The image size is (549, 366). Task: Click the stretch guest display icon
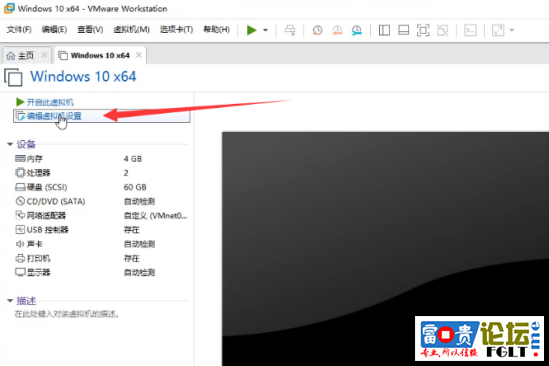(498, 30)
